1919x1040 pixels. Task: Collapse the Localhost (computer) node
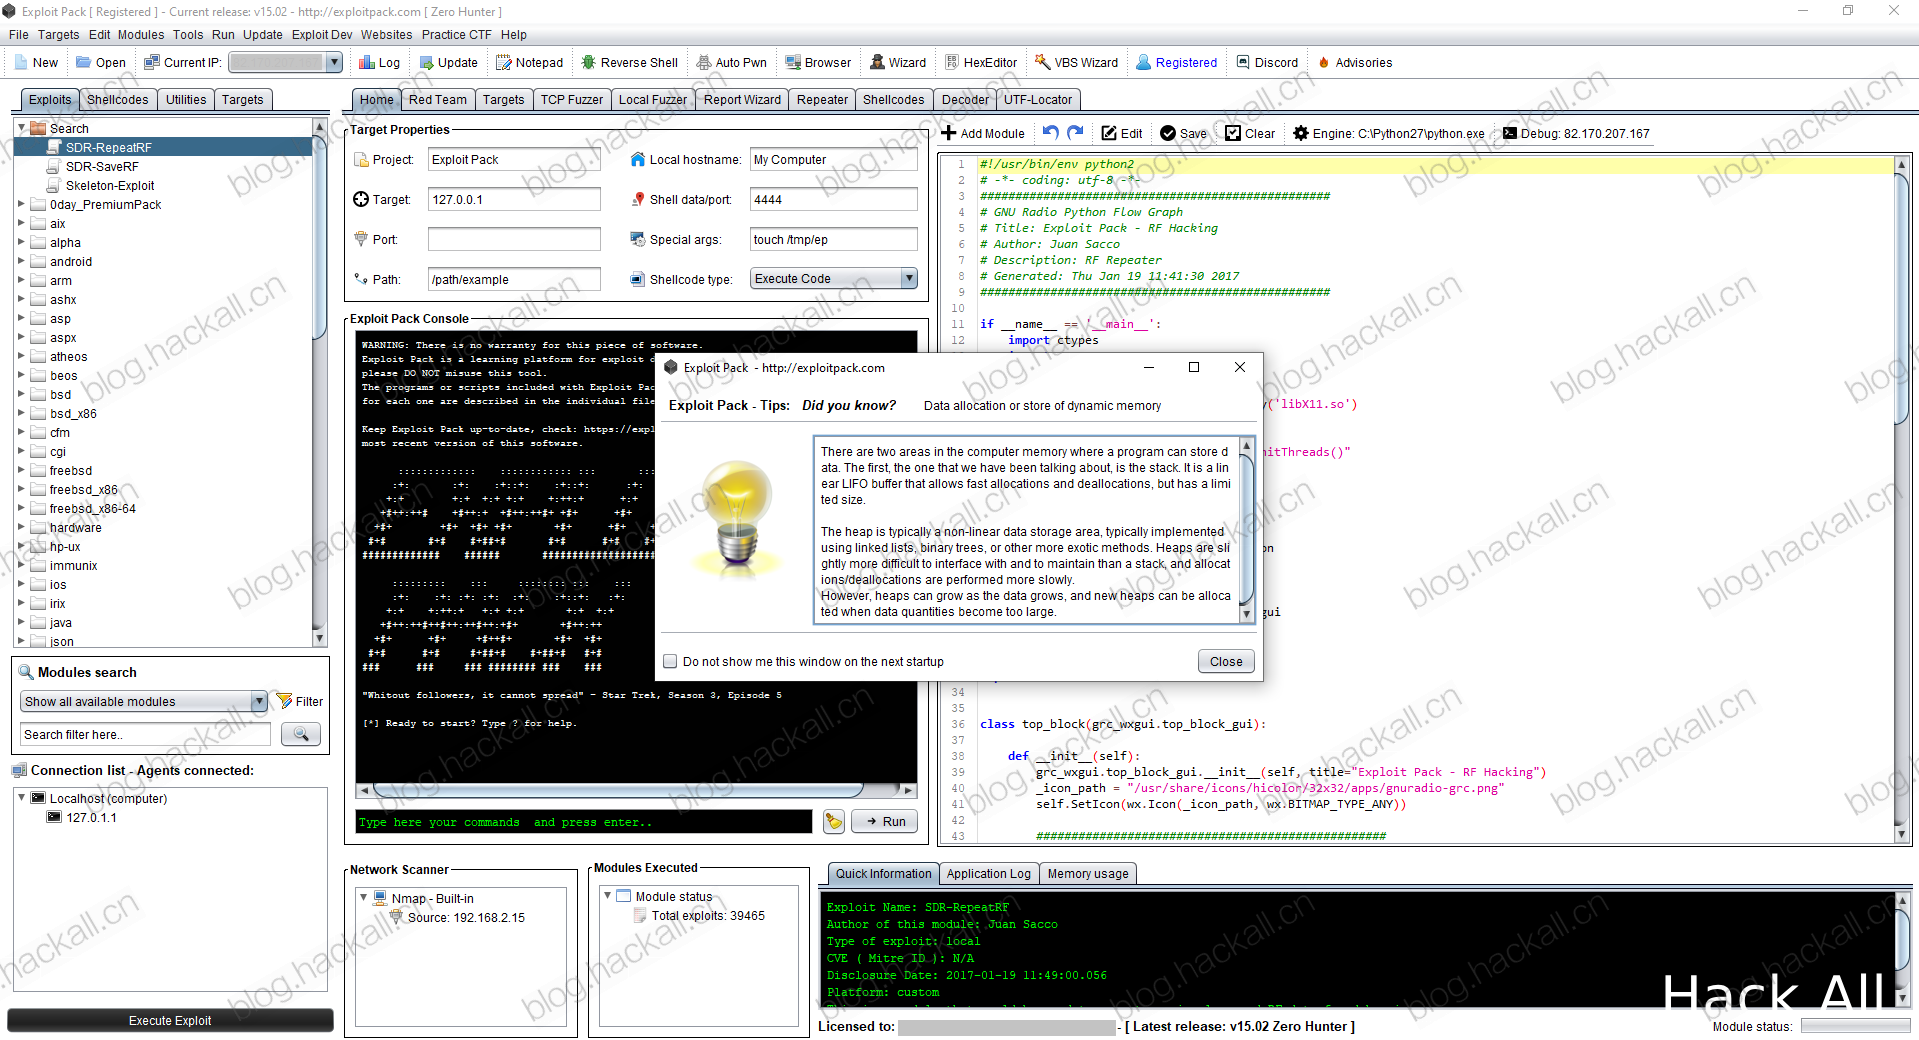[x=21, y=798]
